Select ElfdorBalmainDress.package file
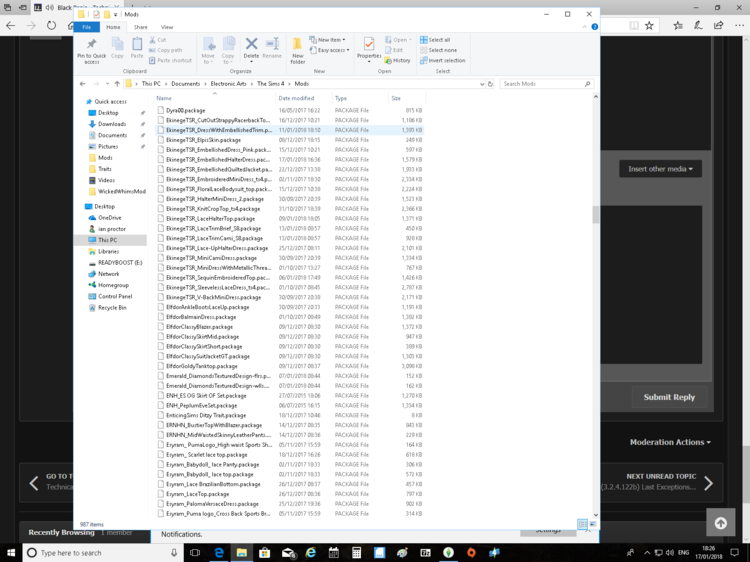Screen dimensions: 750x562 (290, 317)
